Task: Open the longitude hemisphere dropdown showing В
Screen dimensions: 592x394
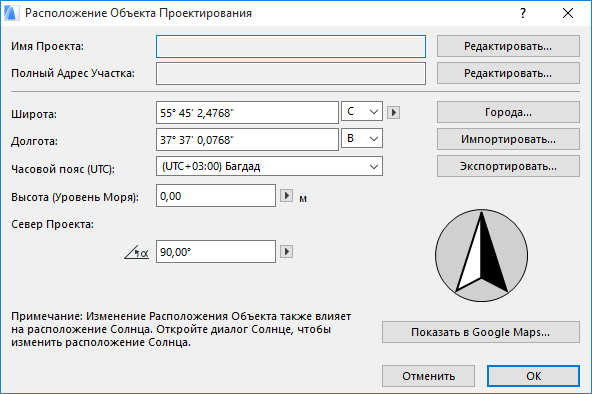Action: coord(362,138)
